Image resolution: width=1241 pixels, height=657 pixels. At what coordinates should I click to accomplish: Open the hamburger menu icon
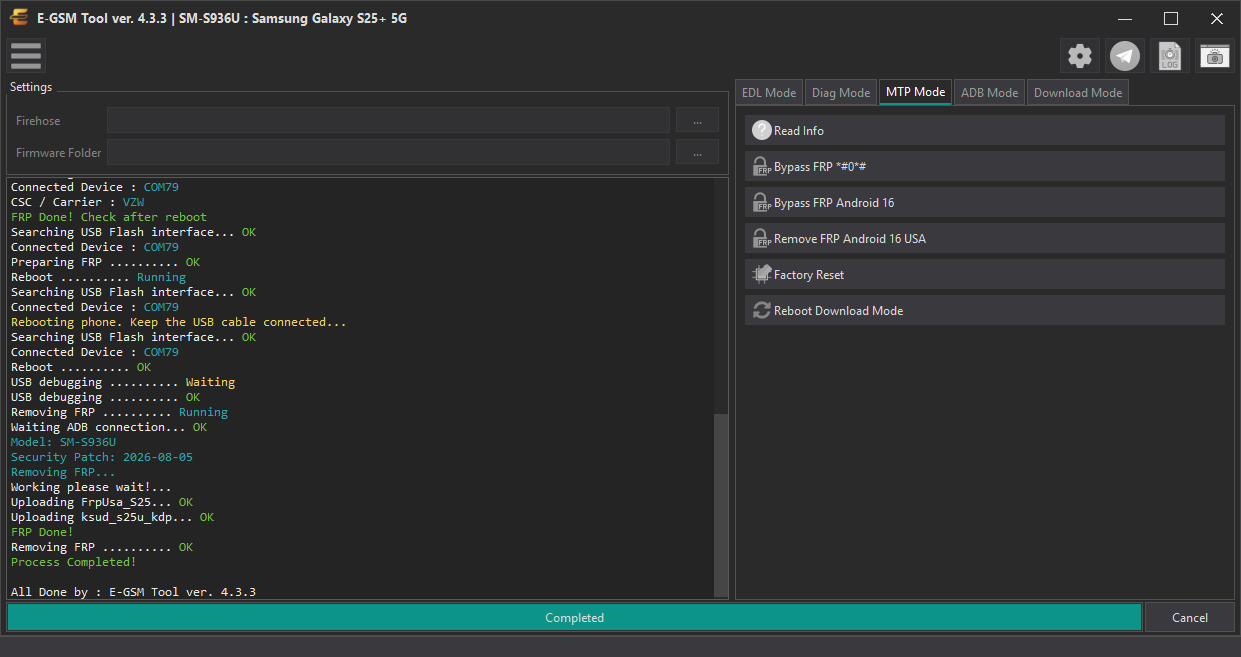[x=26, y=56]
